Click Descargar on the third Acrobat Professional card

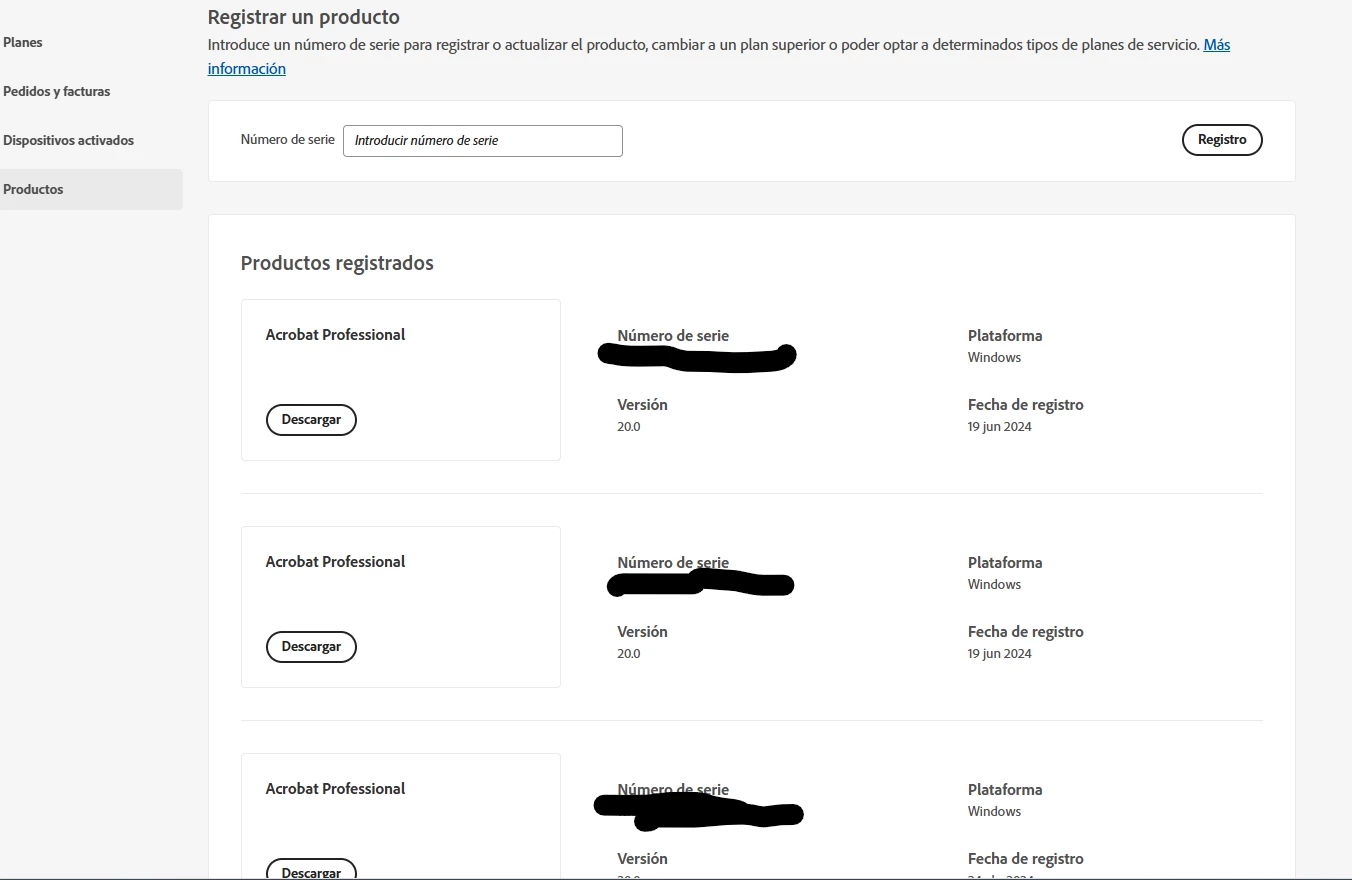(x=311, y=870)
